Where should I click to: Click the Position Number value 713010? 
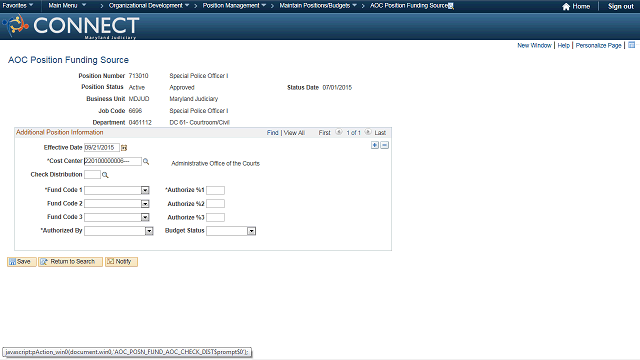tap(138, 76)
